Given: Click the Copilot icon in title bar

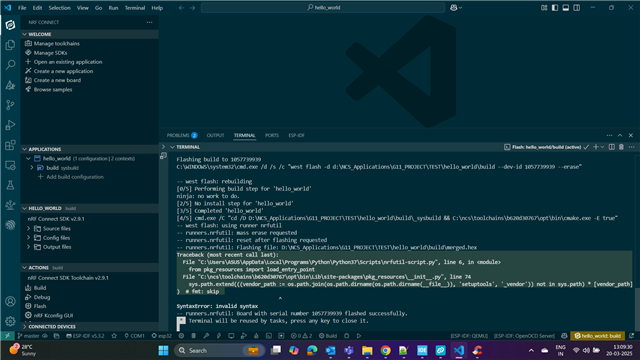Looking at the screenshot, I should click(x=453, y=8).
